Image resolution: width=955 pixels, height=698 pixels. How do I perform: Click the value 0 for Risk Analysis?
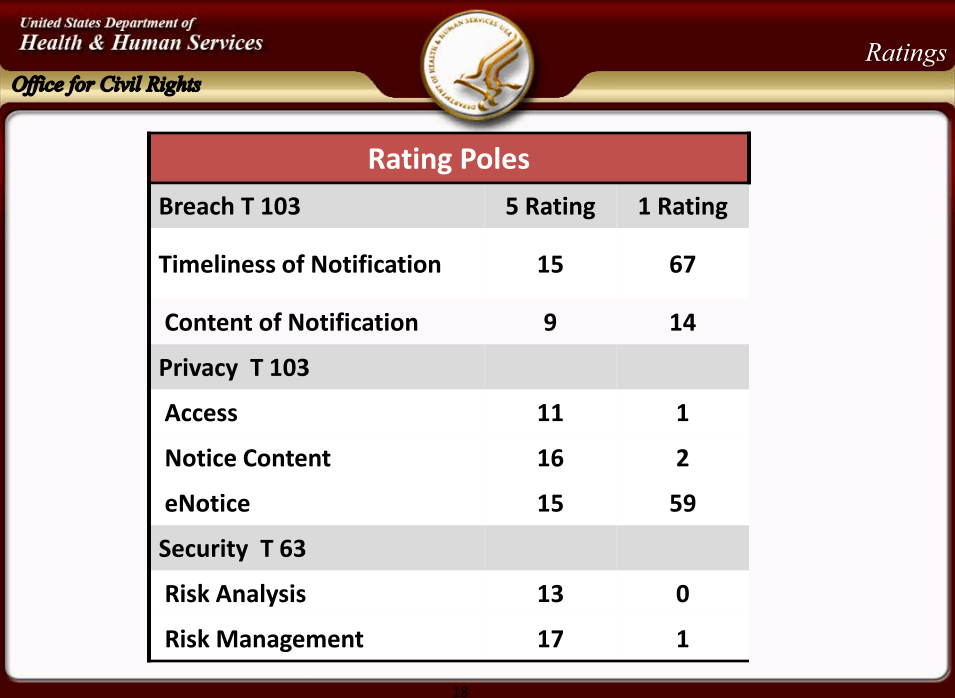coord(683,594)
